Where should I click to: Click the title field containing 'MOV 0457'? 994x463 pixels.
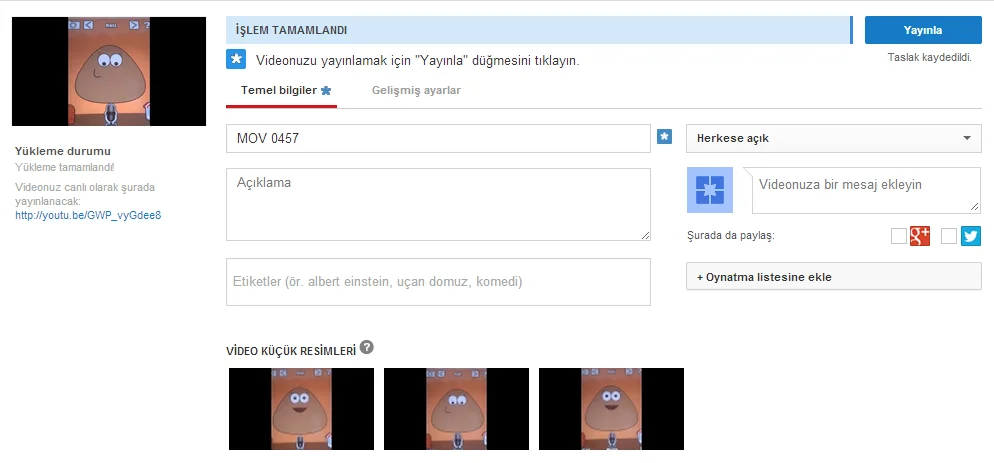click(438, 138)
